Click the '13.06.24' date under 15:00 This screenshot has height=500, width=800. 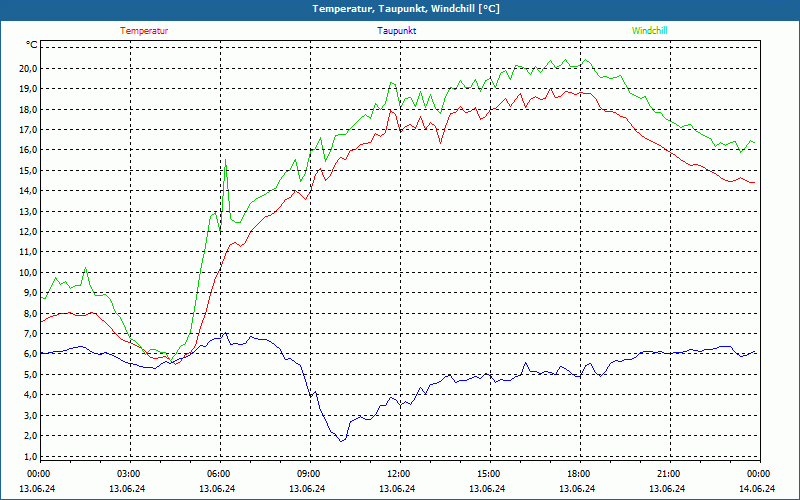(x=488, y=488)
